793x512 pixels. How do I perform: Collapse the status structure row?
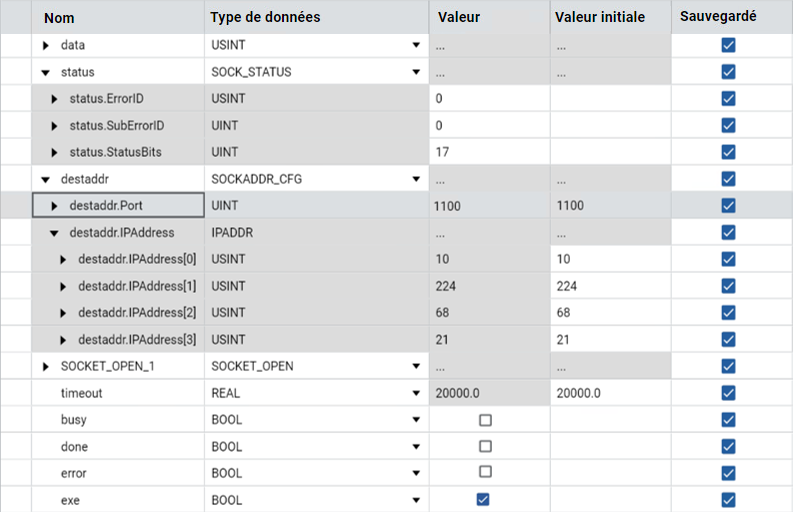click(46, 72)
